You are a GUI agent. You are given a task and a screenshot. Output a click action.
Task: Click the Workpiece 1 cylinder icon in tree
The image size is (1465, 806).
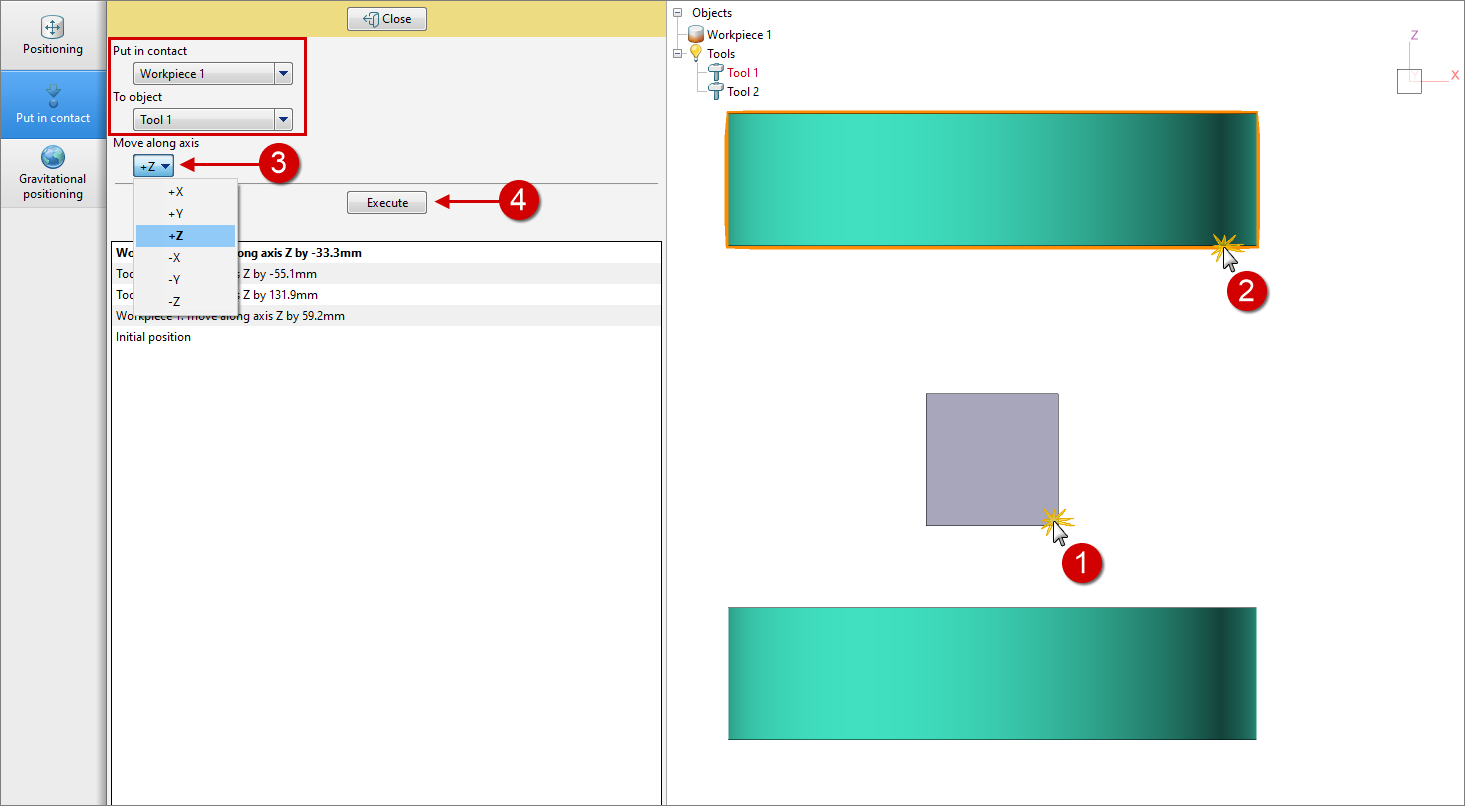pyautogui.click(x=696, y=35)
